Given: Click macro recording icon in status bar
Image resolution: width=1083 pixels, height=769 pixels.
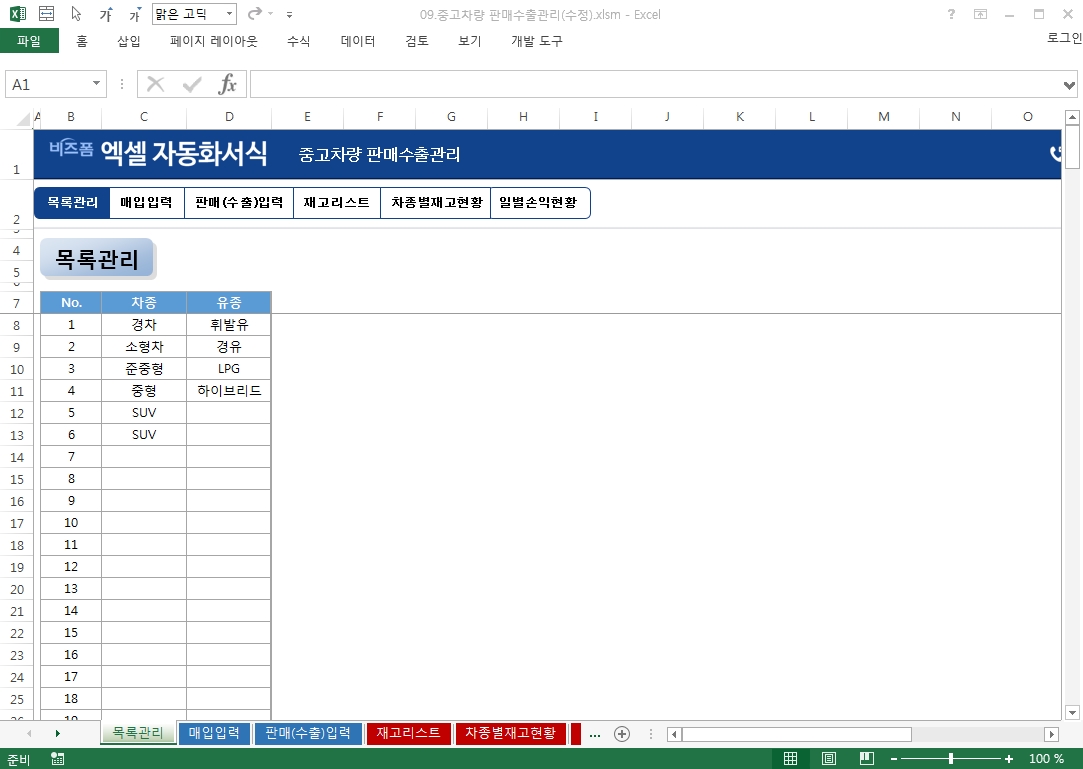Looking at the screenshot, I should point(58,759).
